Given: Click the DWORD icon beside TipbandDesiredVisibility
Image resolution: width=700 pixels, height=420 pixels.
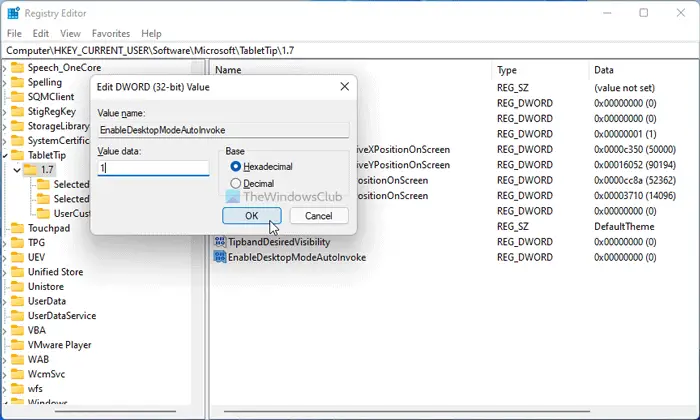Looking at the screenshot, I should coord(220,242).
